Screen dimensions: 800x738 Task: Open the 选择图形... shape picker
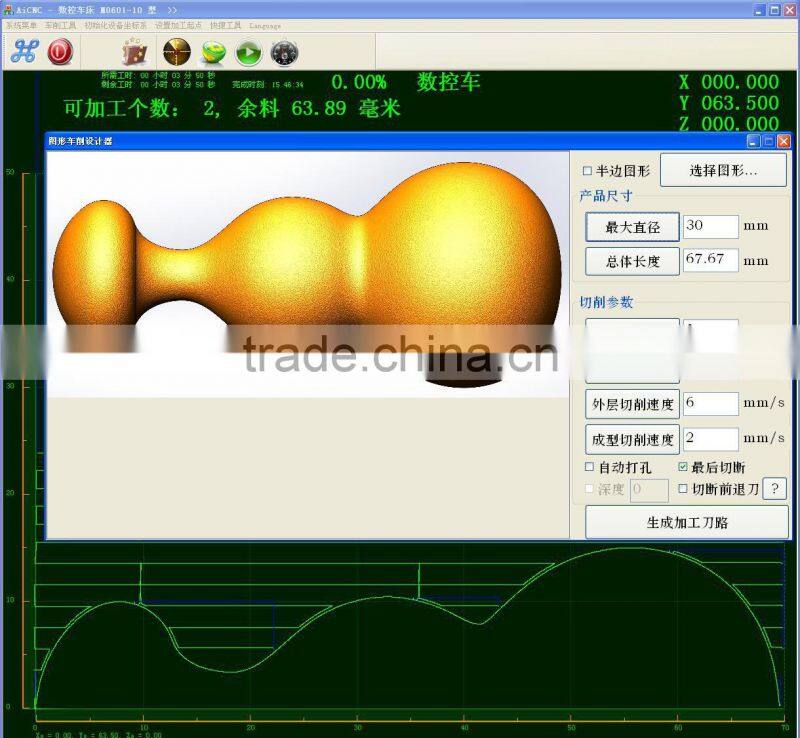pyautogui.click(x=723, y=171)
